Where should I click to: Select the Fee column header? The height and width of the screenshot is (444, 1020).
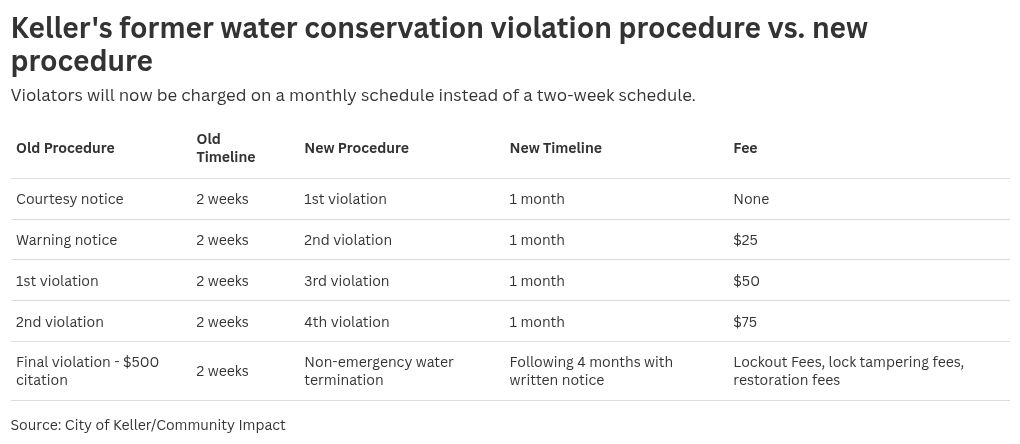click(745, 148)
